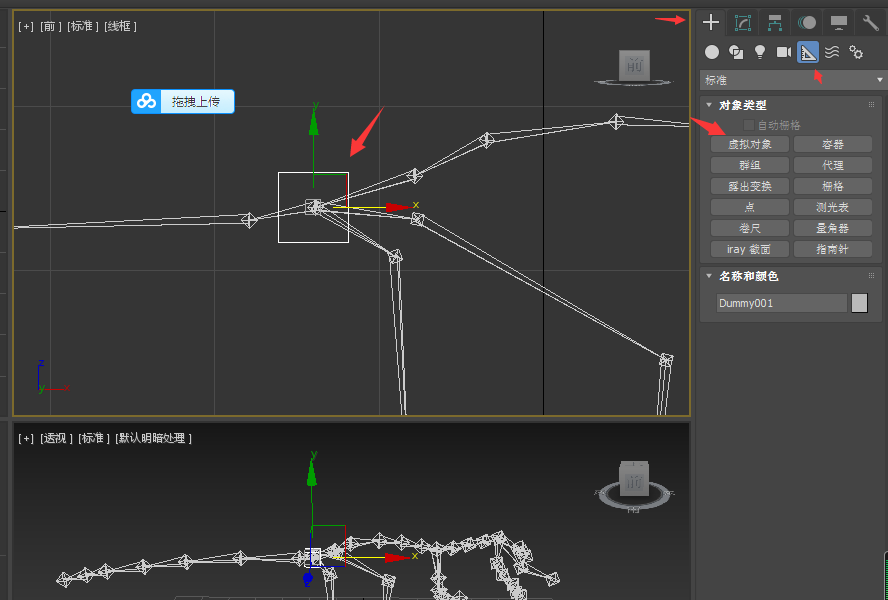Image resolution: width=888 pixels, height=600 pixels.
Task: Open the Create tab plus icon
Action: point(712,22)
